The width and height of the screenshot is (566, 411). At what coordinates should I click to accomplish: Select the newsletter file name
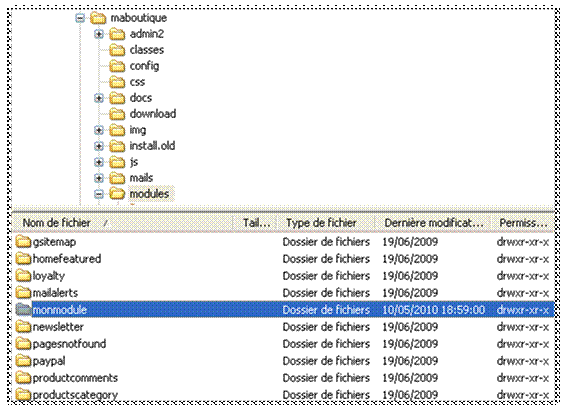click(58, 327)
